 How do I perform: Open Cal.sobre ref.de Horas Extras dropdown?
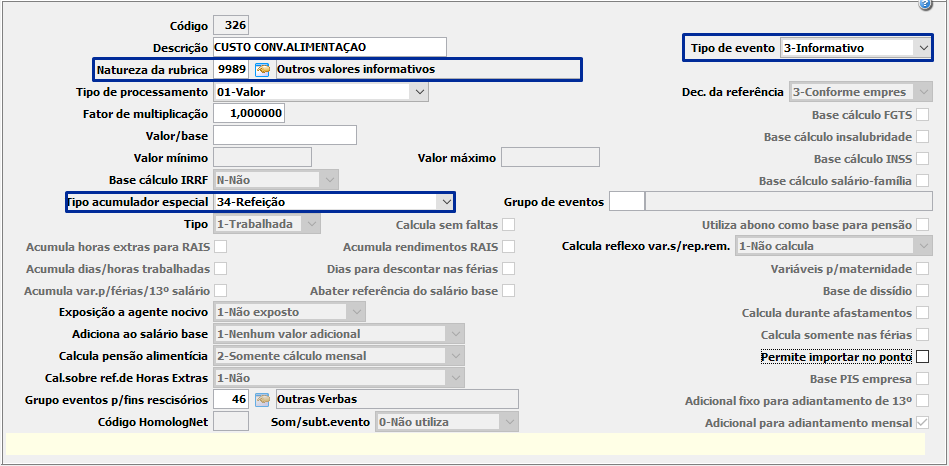[x=339, y=378]
